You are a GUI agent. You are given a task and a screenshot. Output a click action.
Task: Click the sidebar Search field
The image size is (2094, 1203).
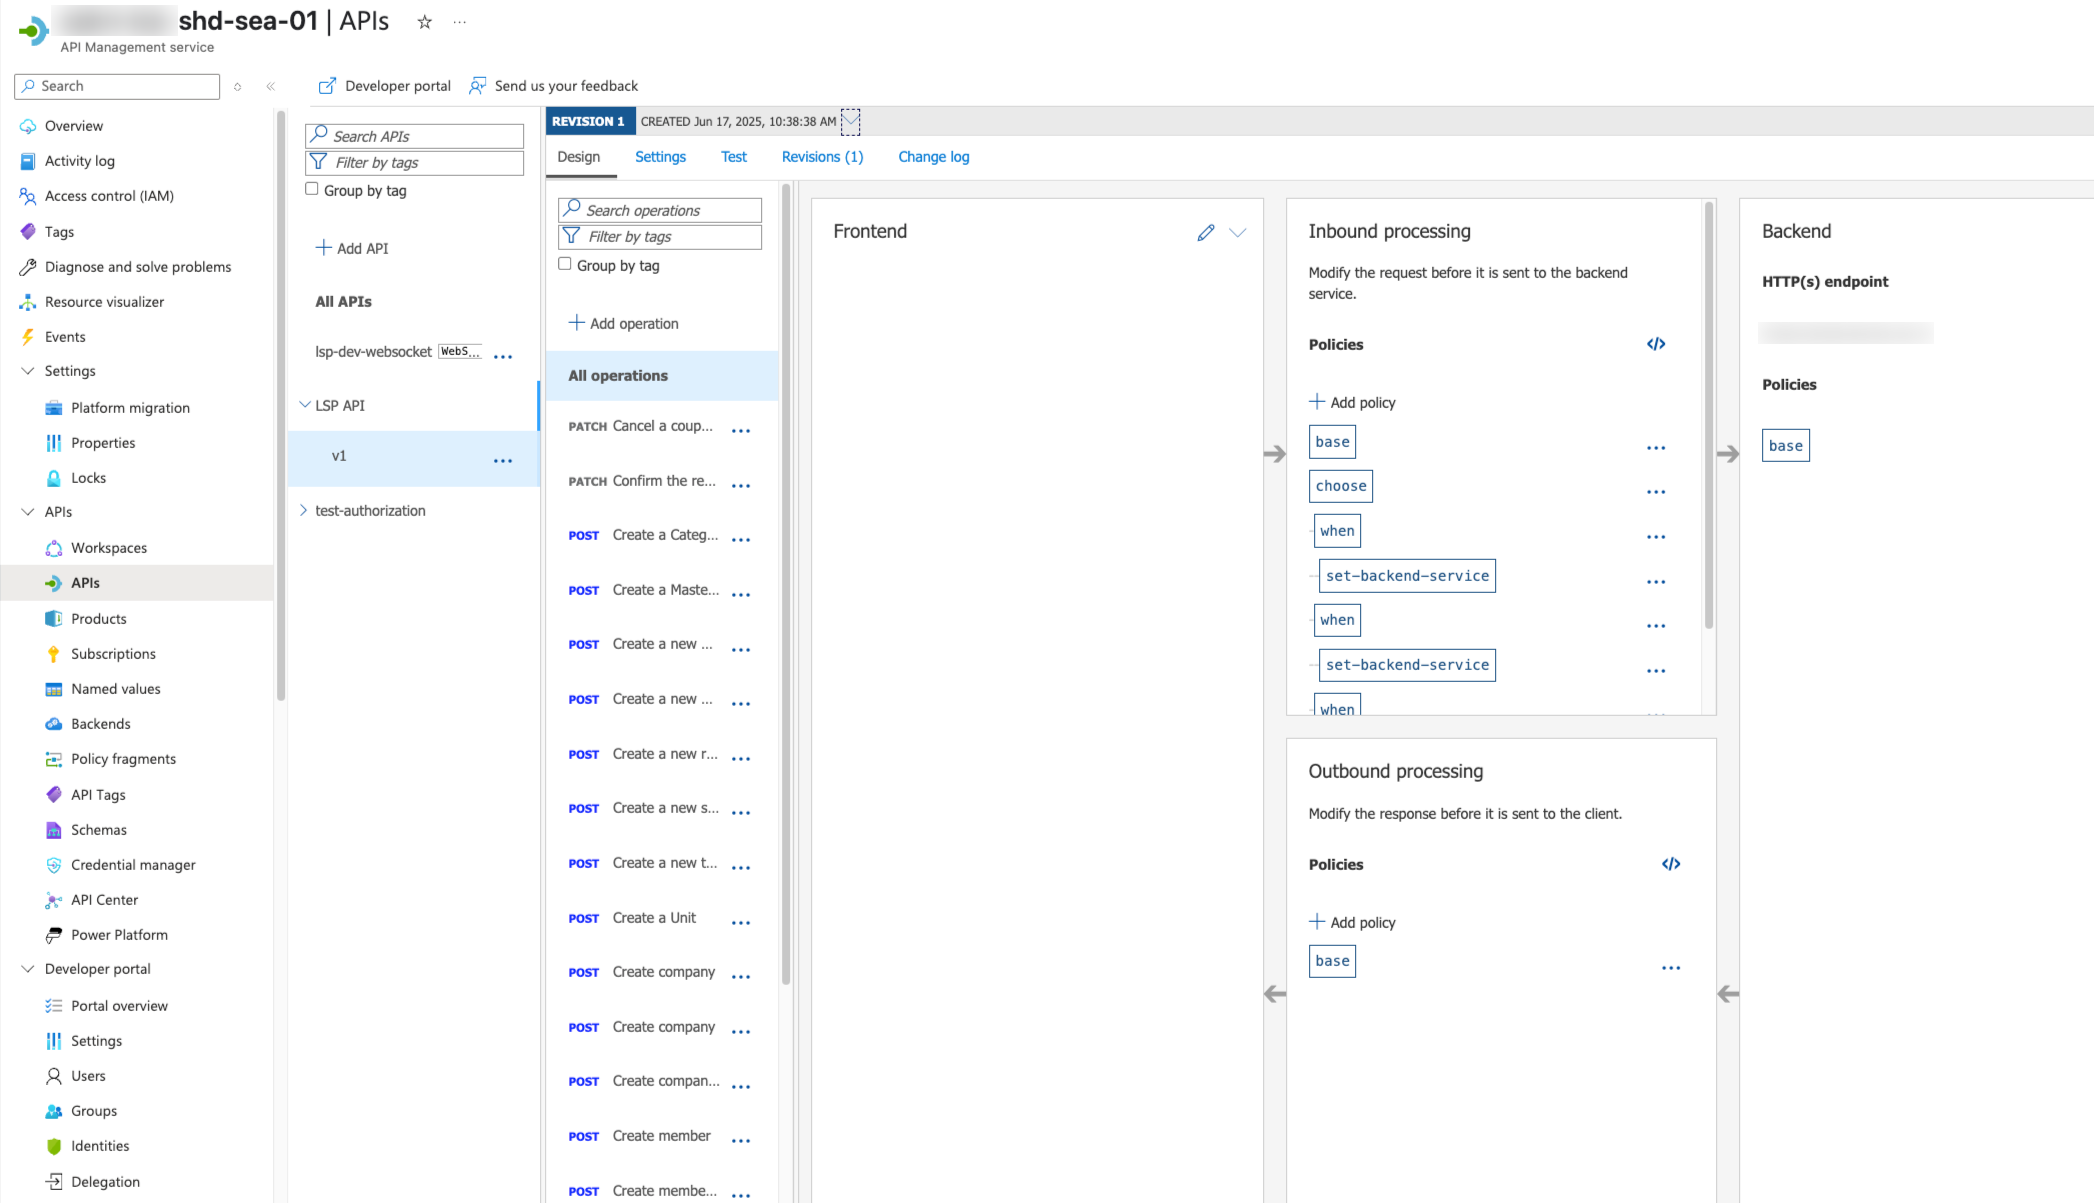(117, 86)
